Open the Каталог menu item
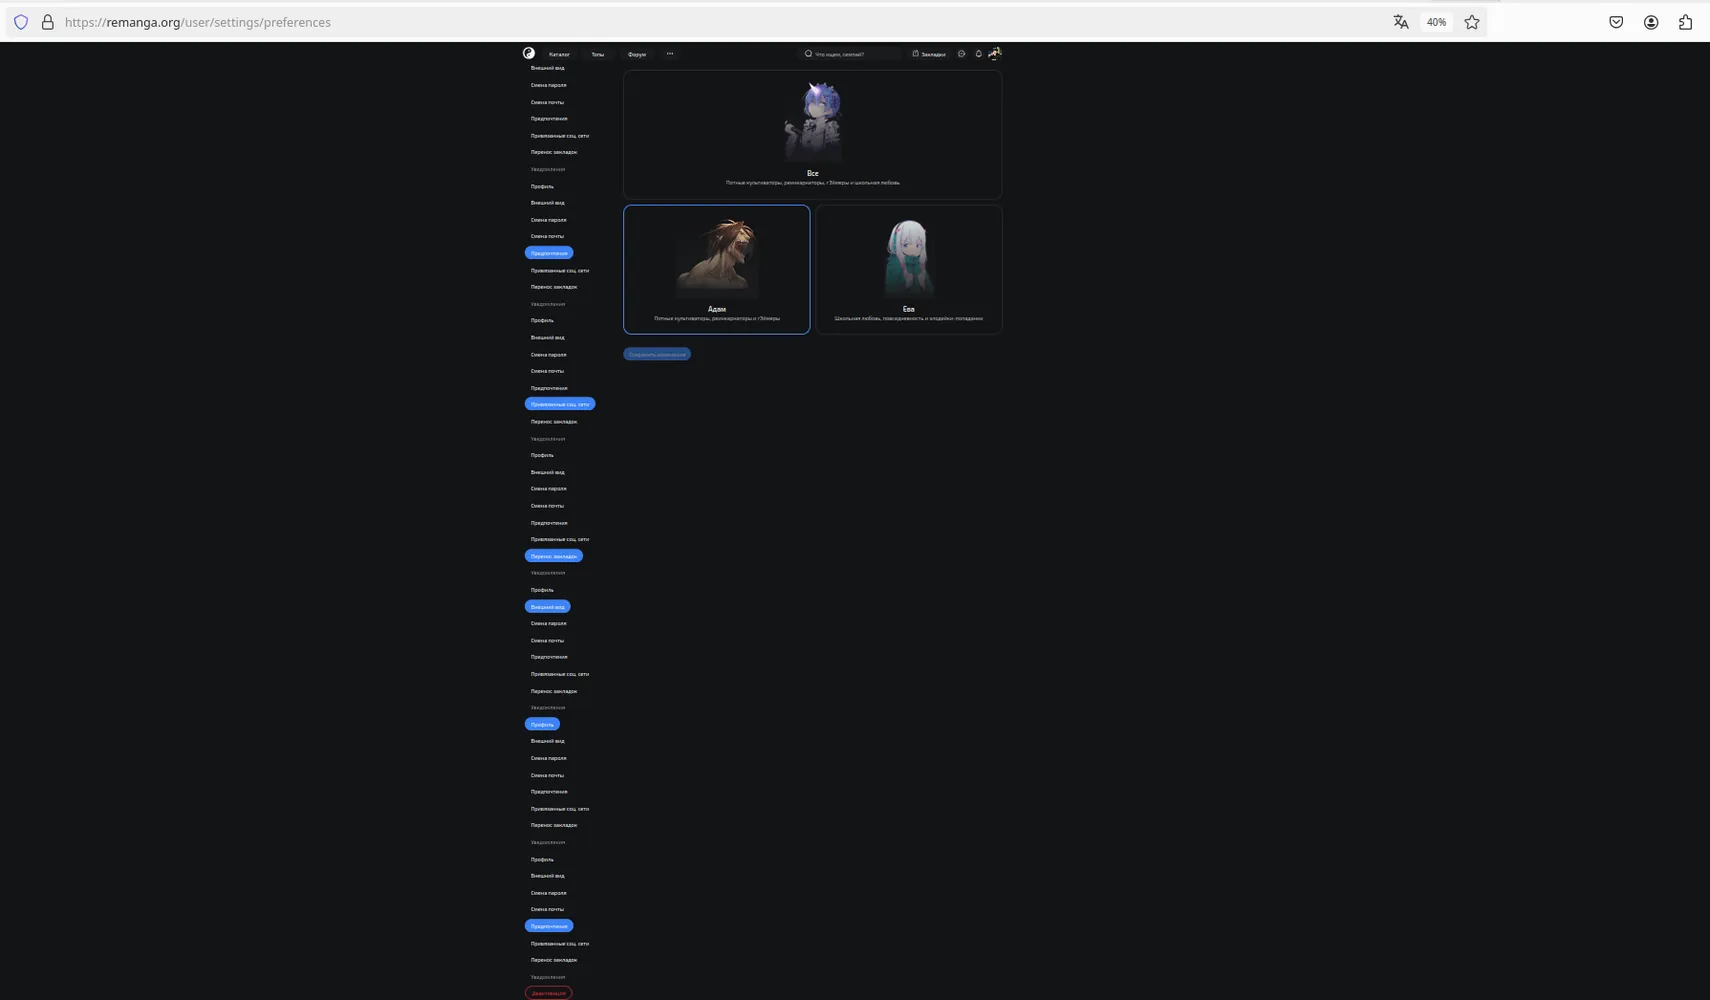Viewport: 1710px width, 1000px height. [x=559, y=54]
